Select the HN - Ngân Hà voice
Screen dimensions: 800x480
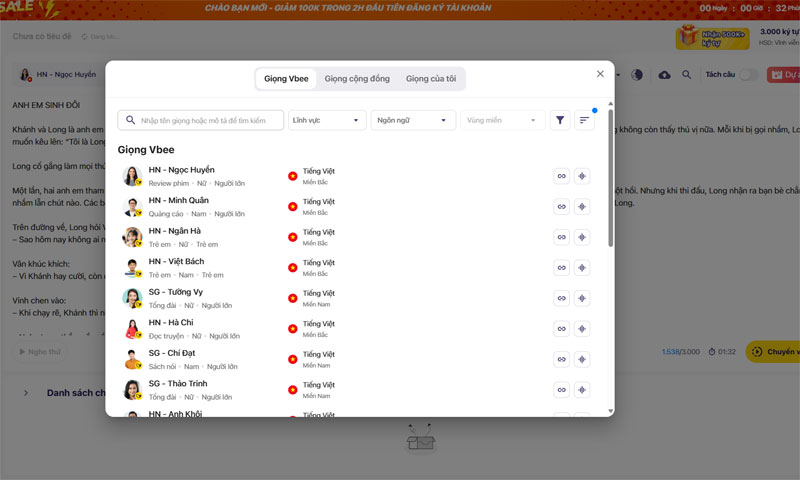pos(181,237)
